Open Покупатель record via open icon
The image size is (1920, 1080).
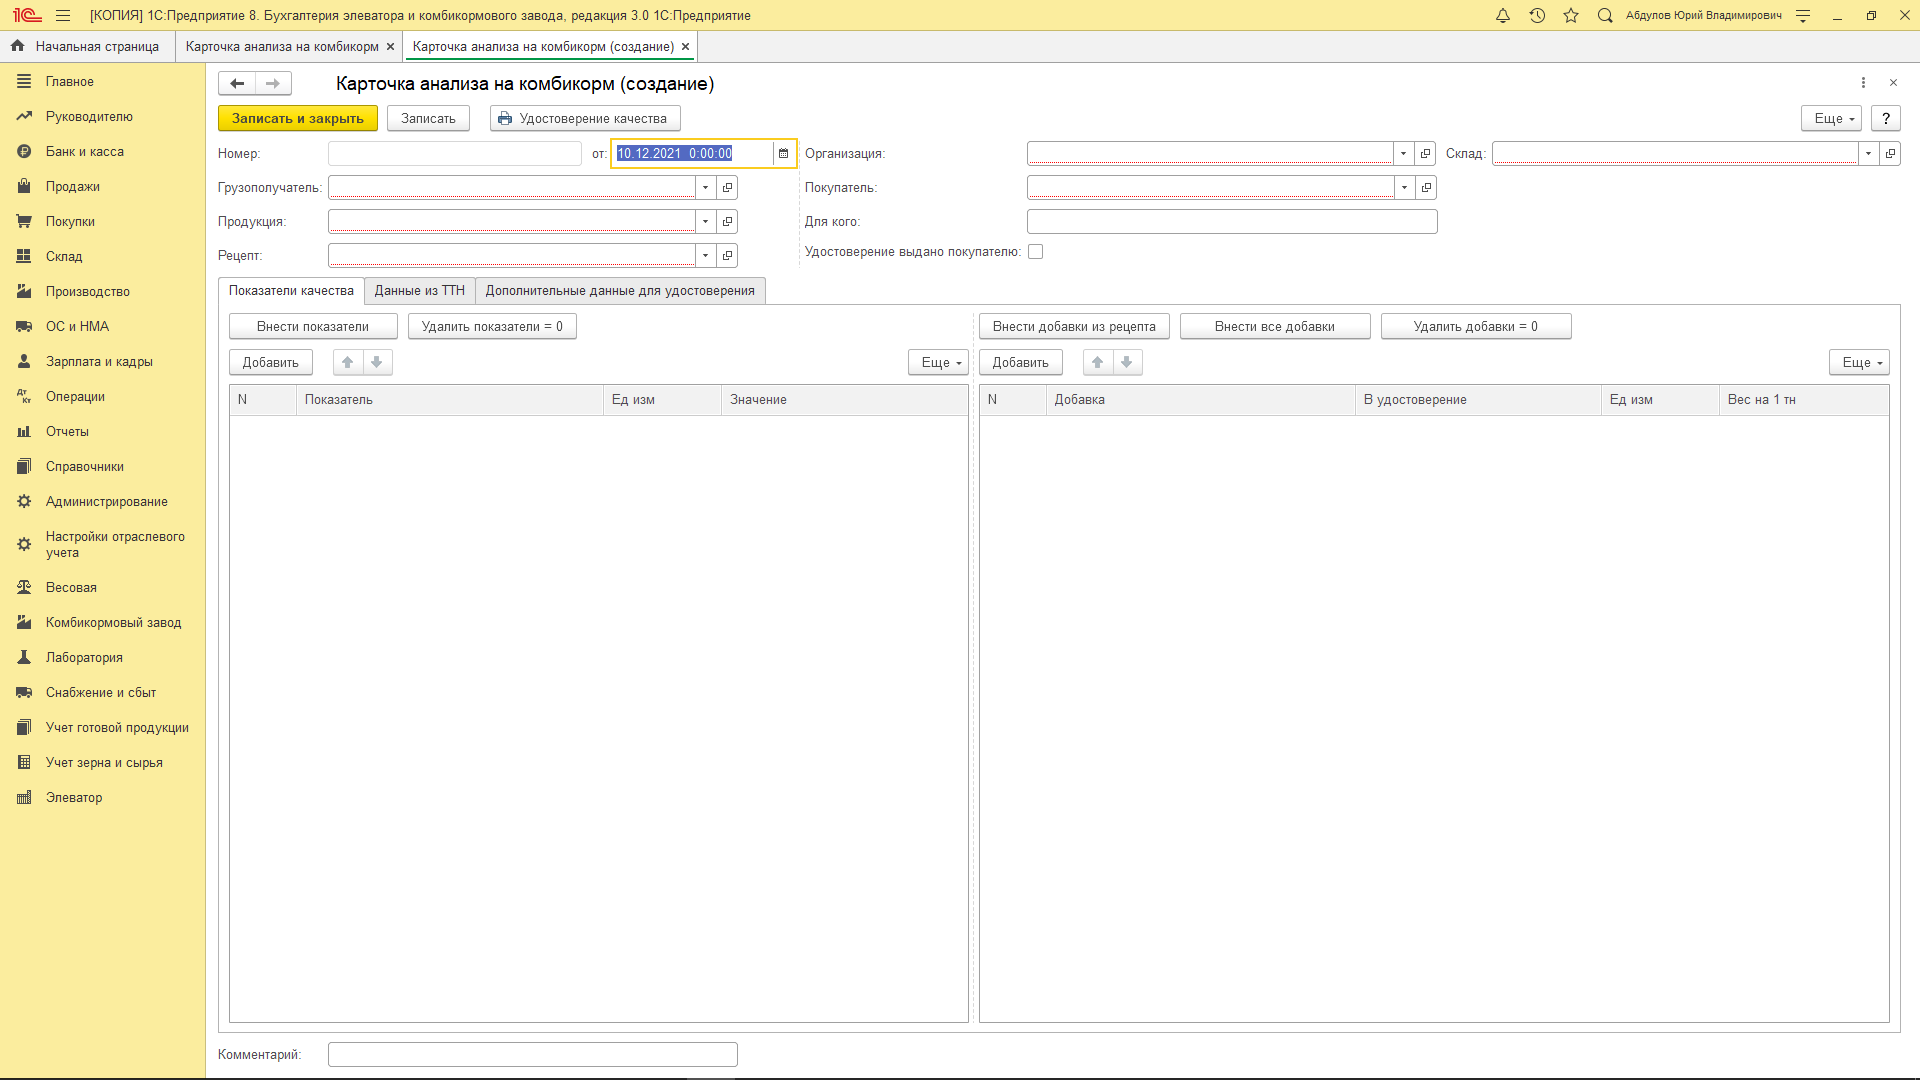pyautogui.click(x=1427, y=187)
